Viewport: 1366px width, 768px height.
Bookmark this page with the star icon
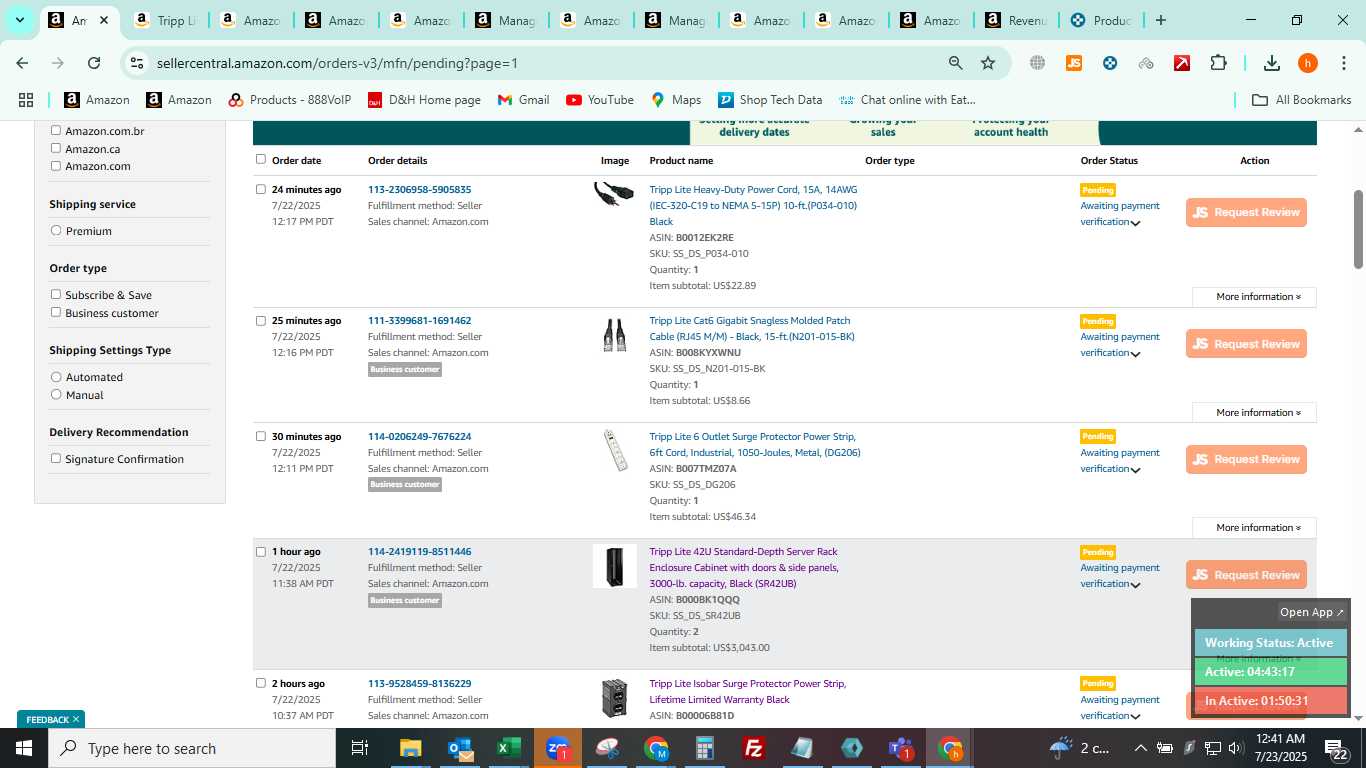pos(988,63)
